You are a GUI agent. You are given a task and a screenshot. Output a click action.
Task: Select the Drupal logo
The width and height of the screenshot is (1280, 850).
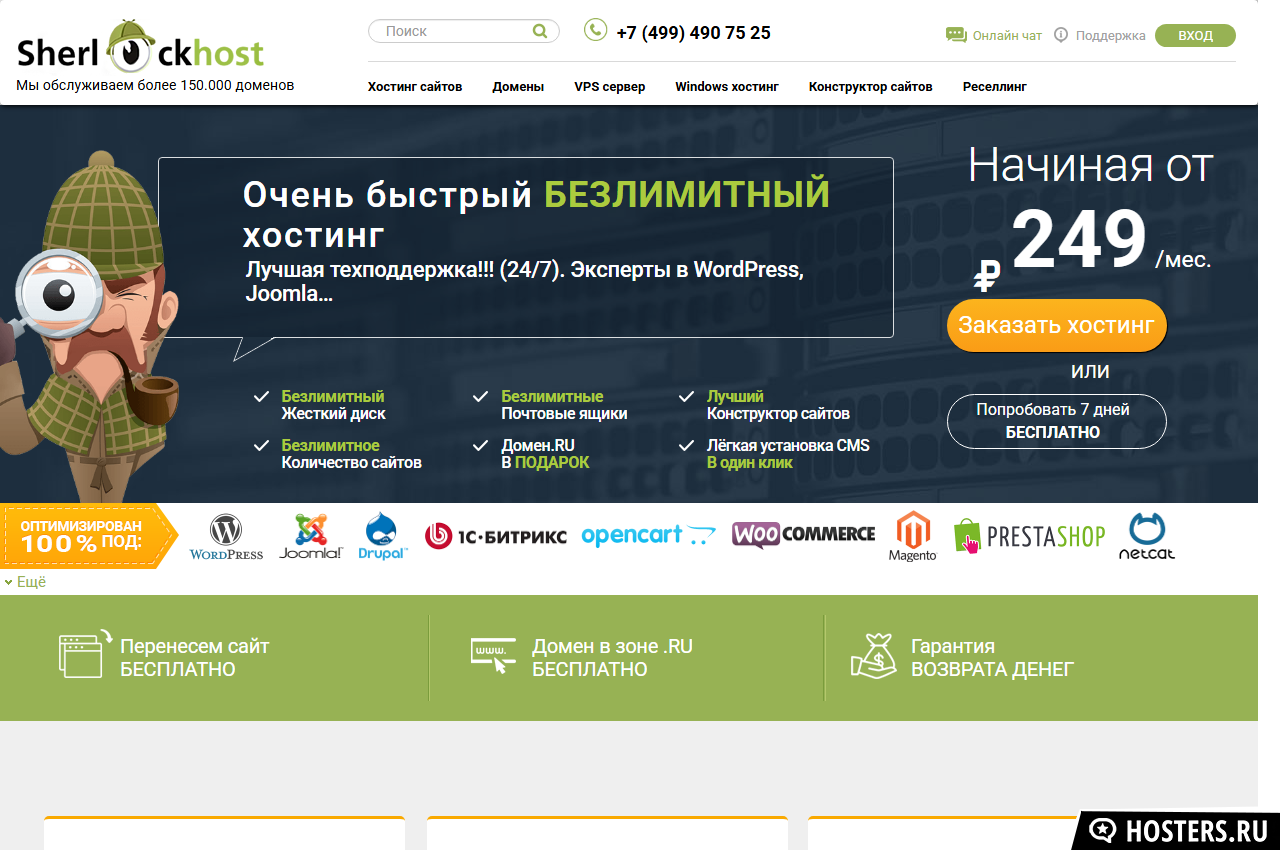(x=382, y=537)
